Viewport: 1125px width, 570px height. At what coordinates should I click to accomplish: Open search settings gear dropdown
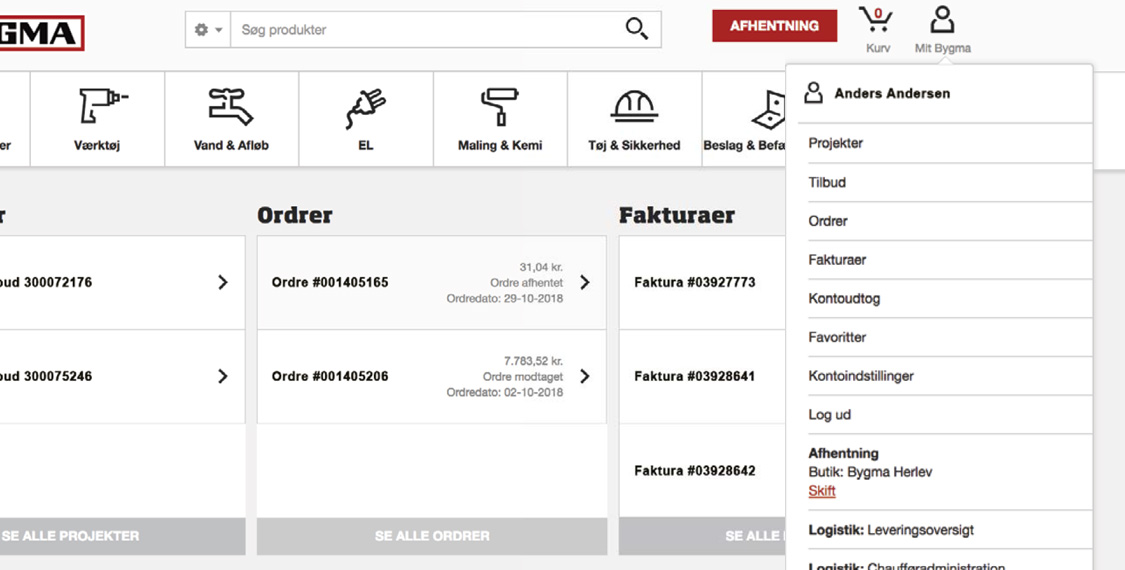[x=208, y=30]
